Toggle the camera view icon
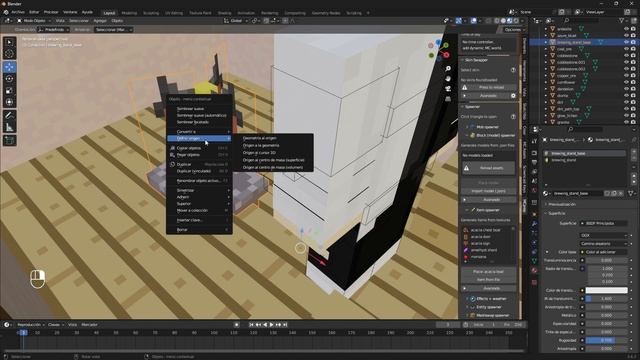 448,89
